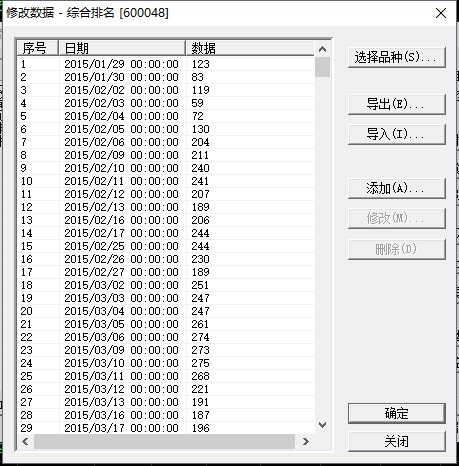Select row dated 2015/02/06 00:00:00
Screen dimensions: 459x466
point(166,142)
